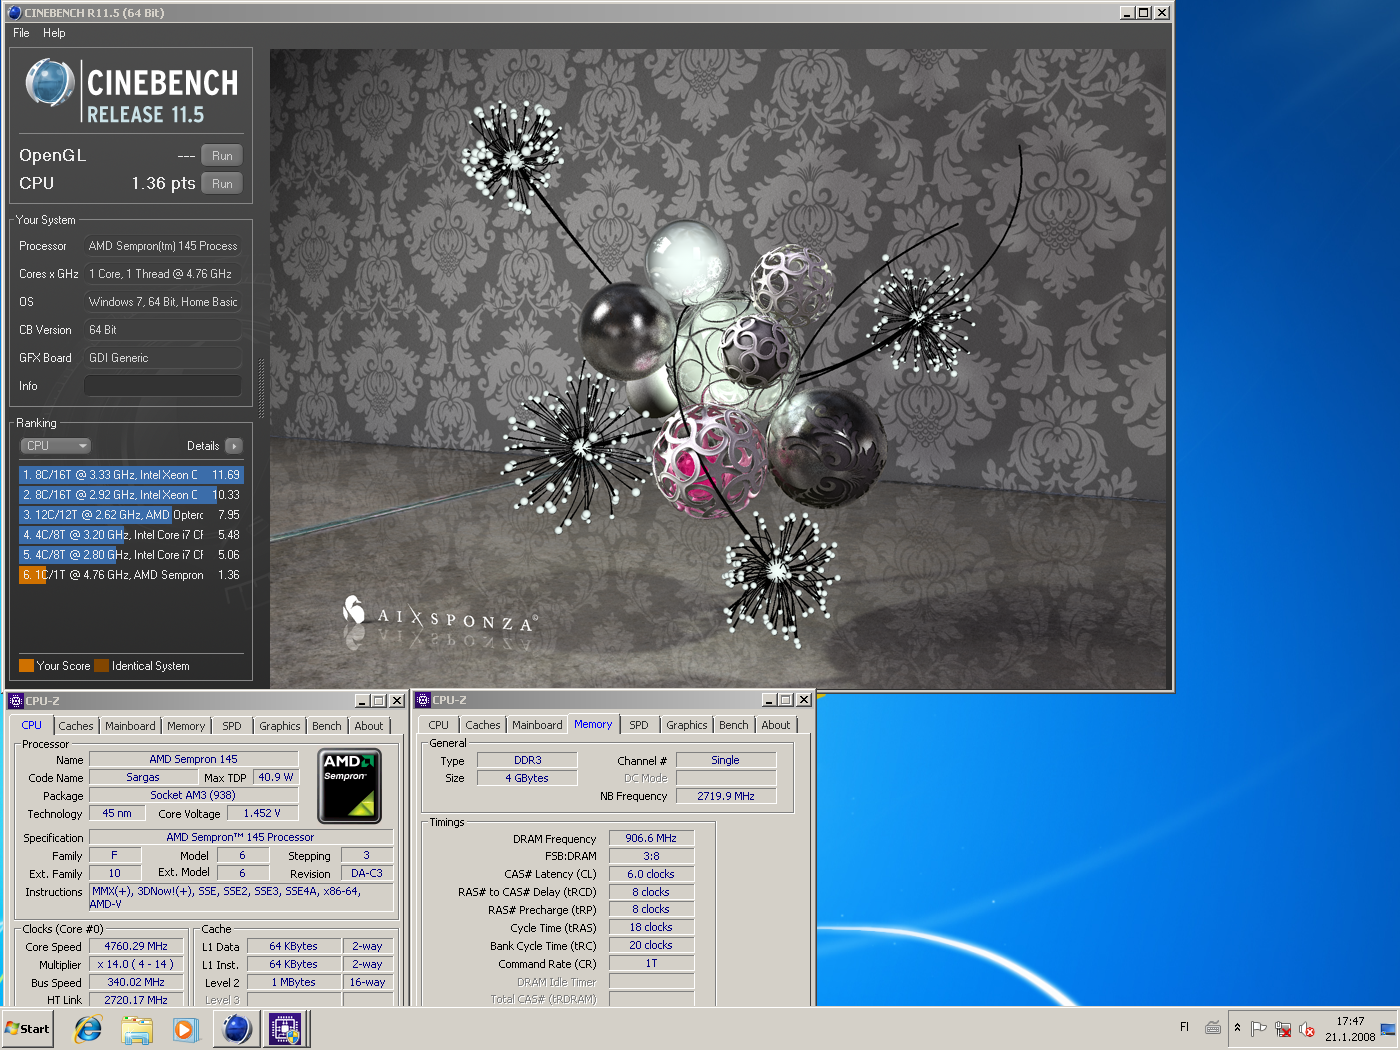
Task: Open the Help menu in Cinebench
Action: click(54, 33)
